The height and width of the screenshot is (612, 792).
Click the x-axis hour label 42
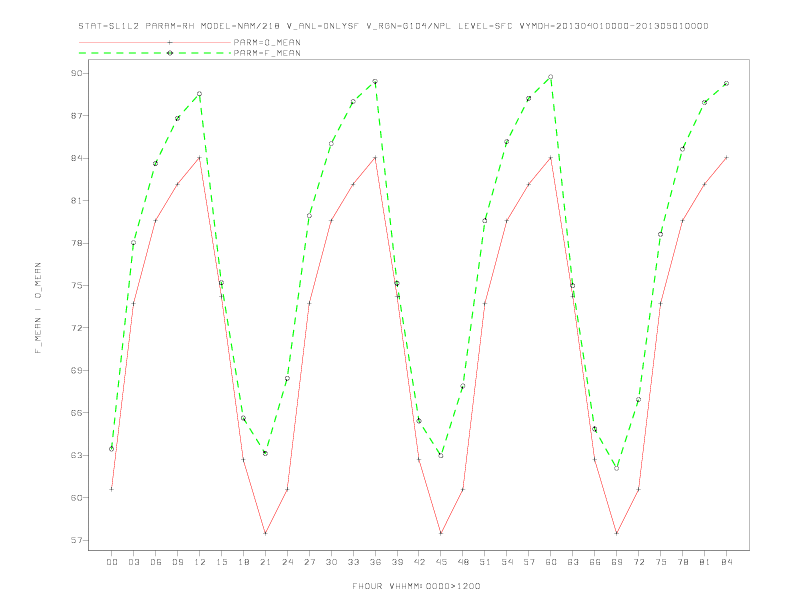pyautogui.click(x=419, y=562)
